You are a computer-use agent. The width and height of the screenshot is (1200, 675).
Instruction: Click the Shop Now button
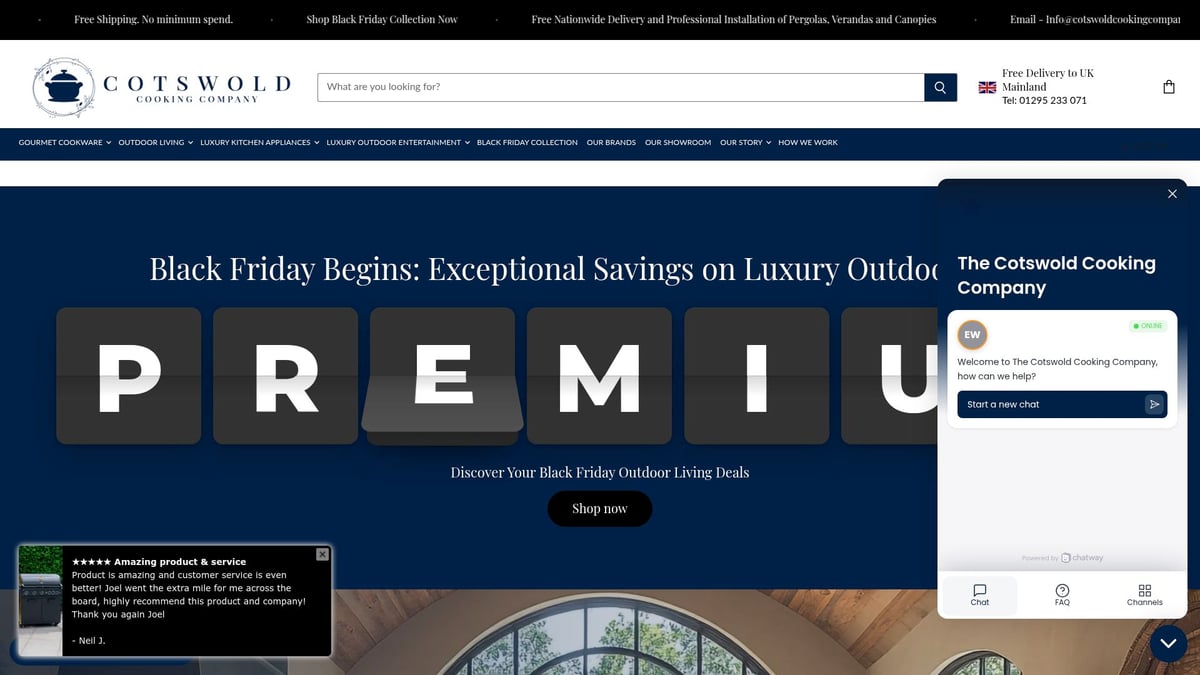[x=599, y=508]
